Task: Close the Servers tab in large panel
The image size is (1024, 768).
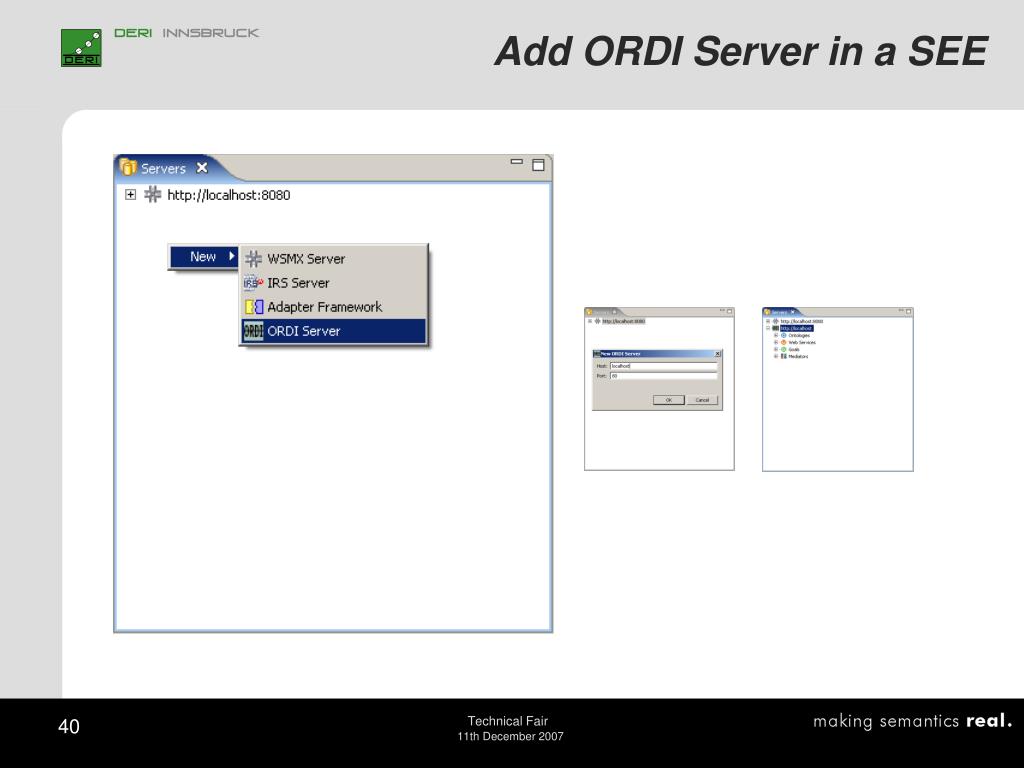Action: click(x=202, y=168)
